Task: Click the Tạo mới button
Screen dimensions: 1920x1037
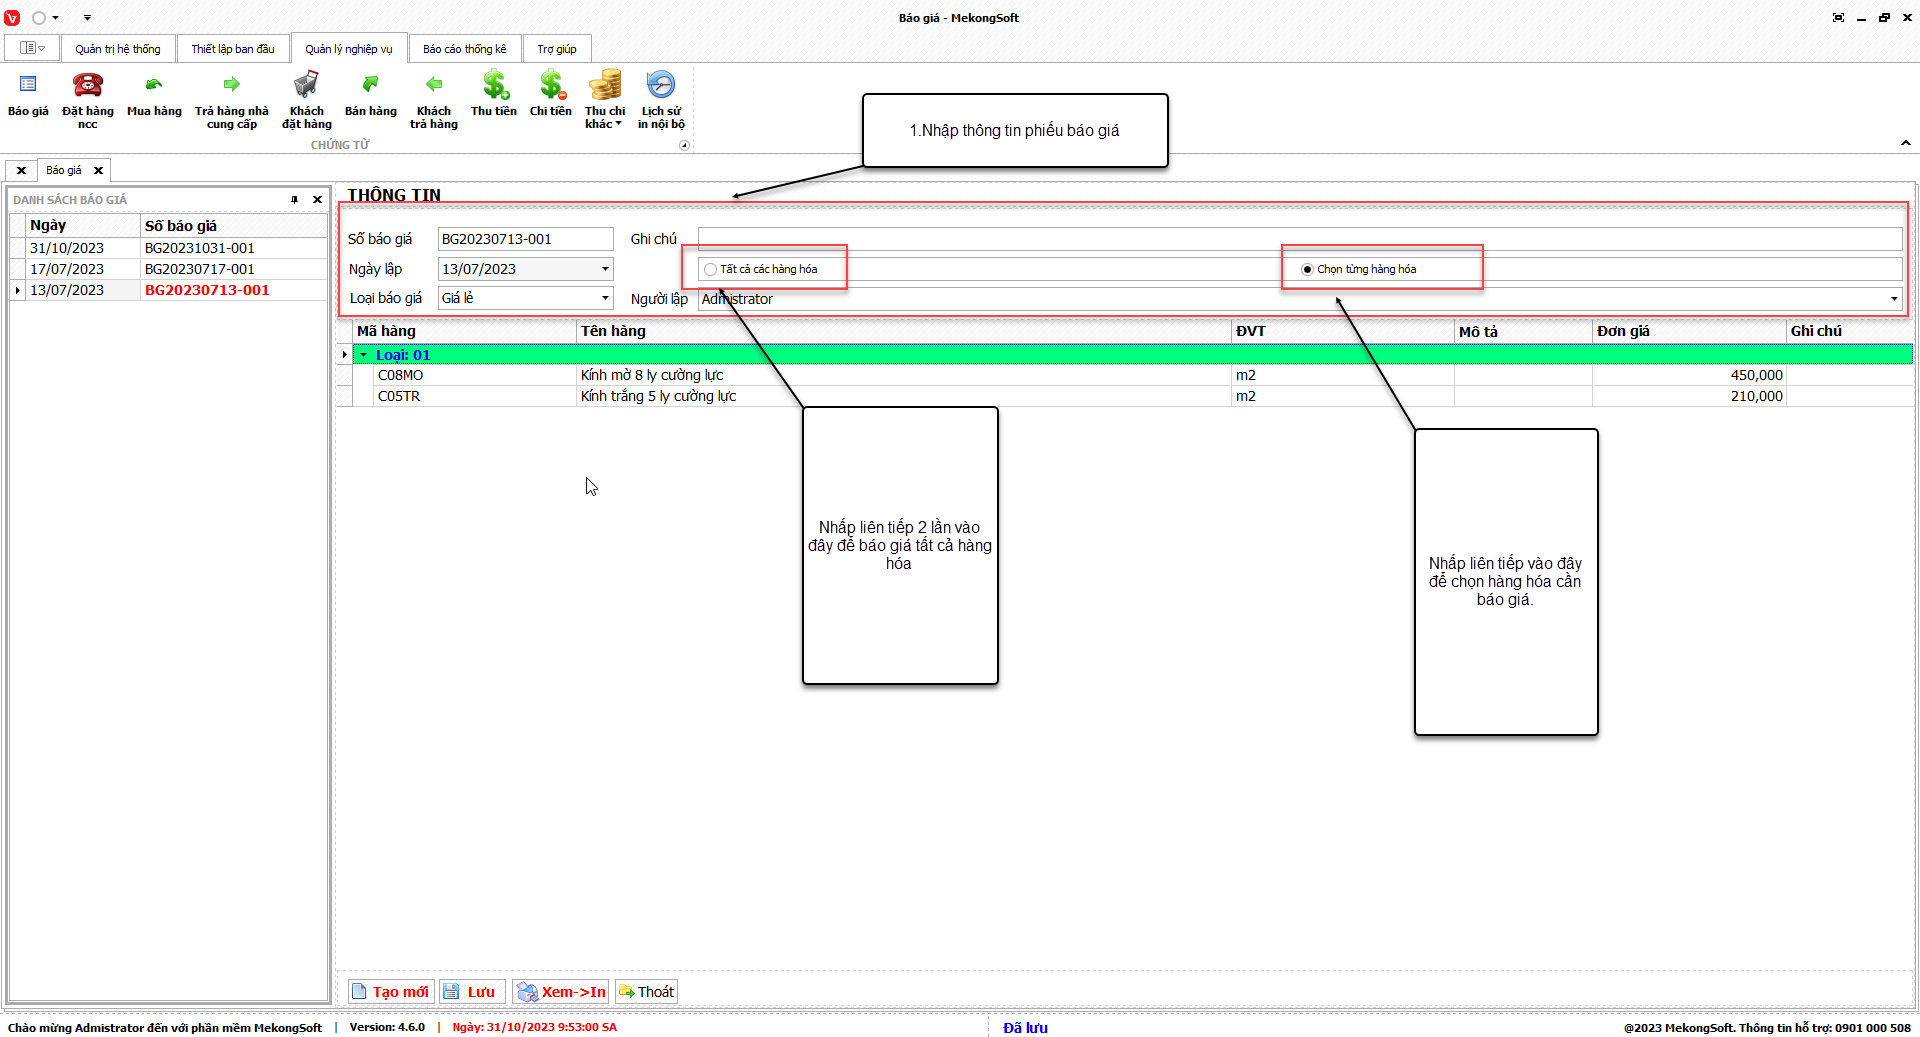Action: 391,992
